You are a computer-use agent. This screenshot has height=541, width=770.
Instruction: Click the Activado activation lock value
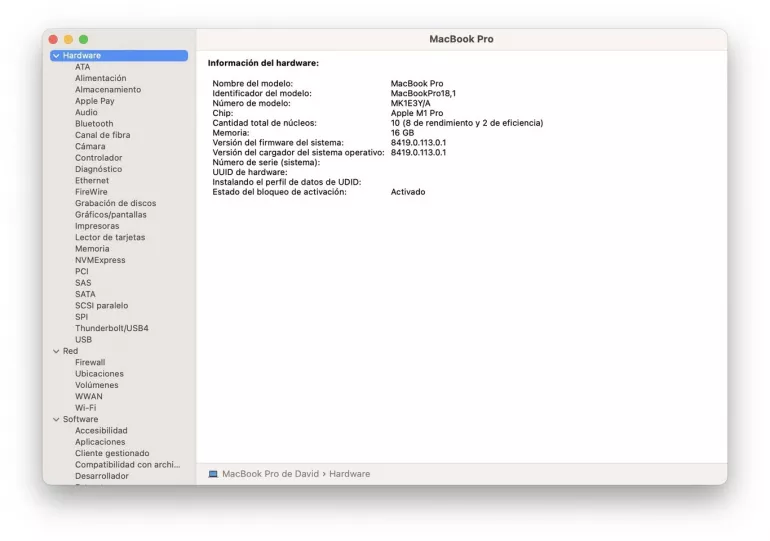coord(408,192)
